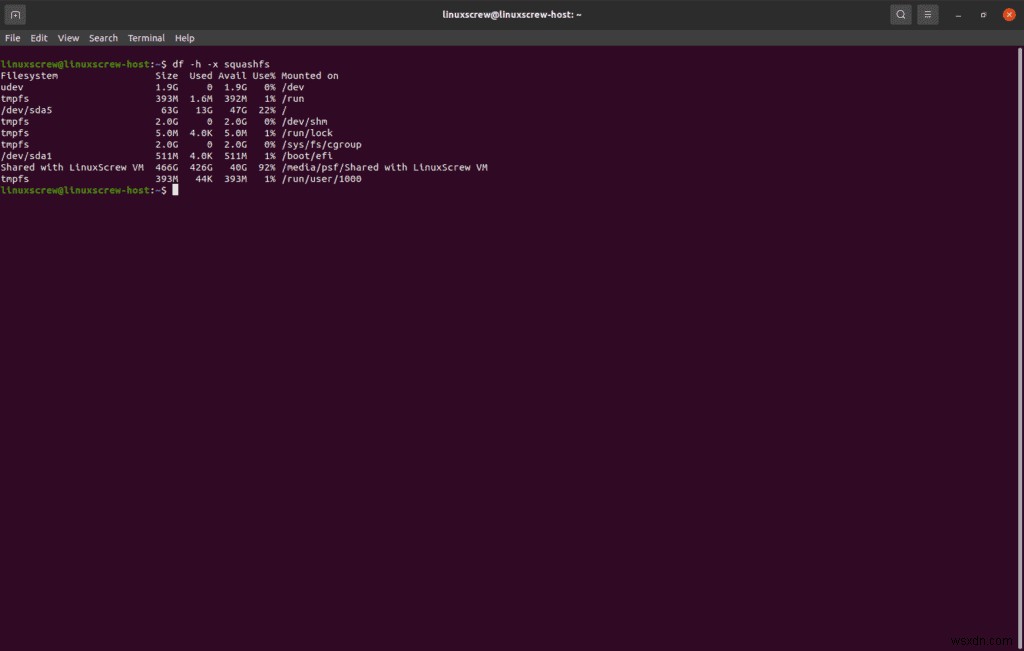Activate the header bar search icon
Viewport: 1024px width, 651px height.
coord(901,14)
